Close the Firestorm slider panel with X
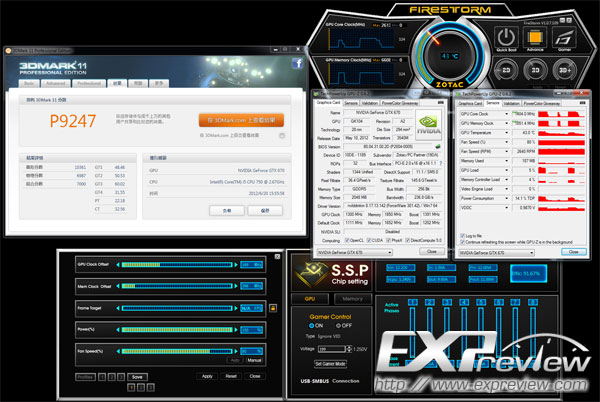Viewport: 600px width, 402px height. tap(277, 257)
